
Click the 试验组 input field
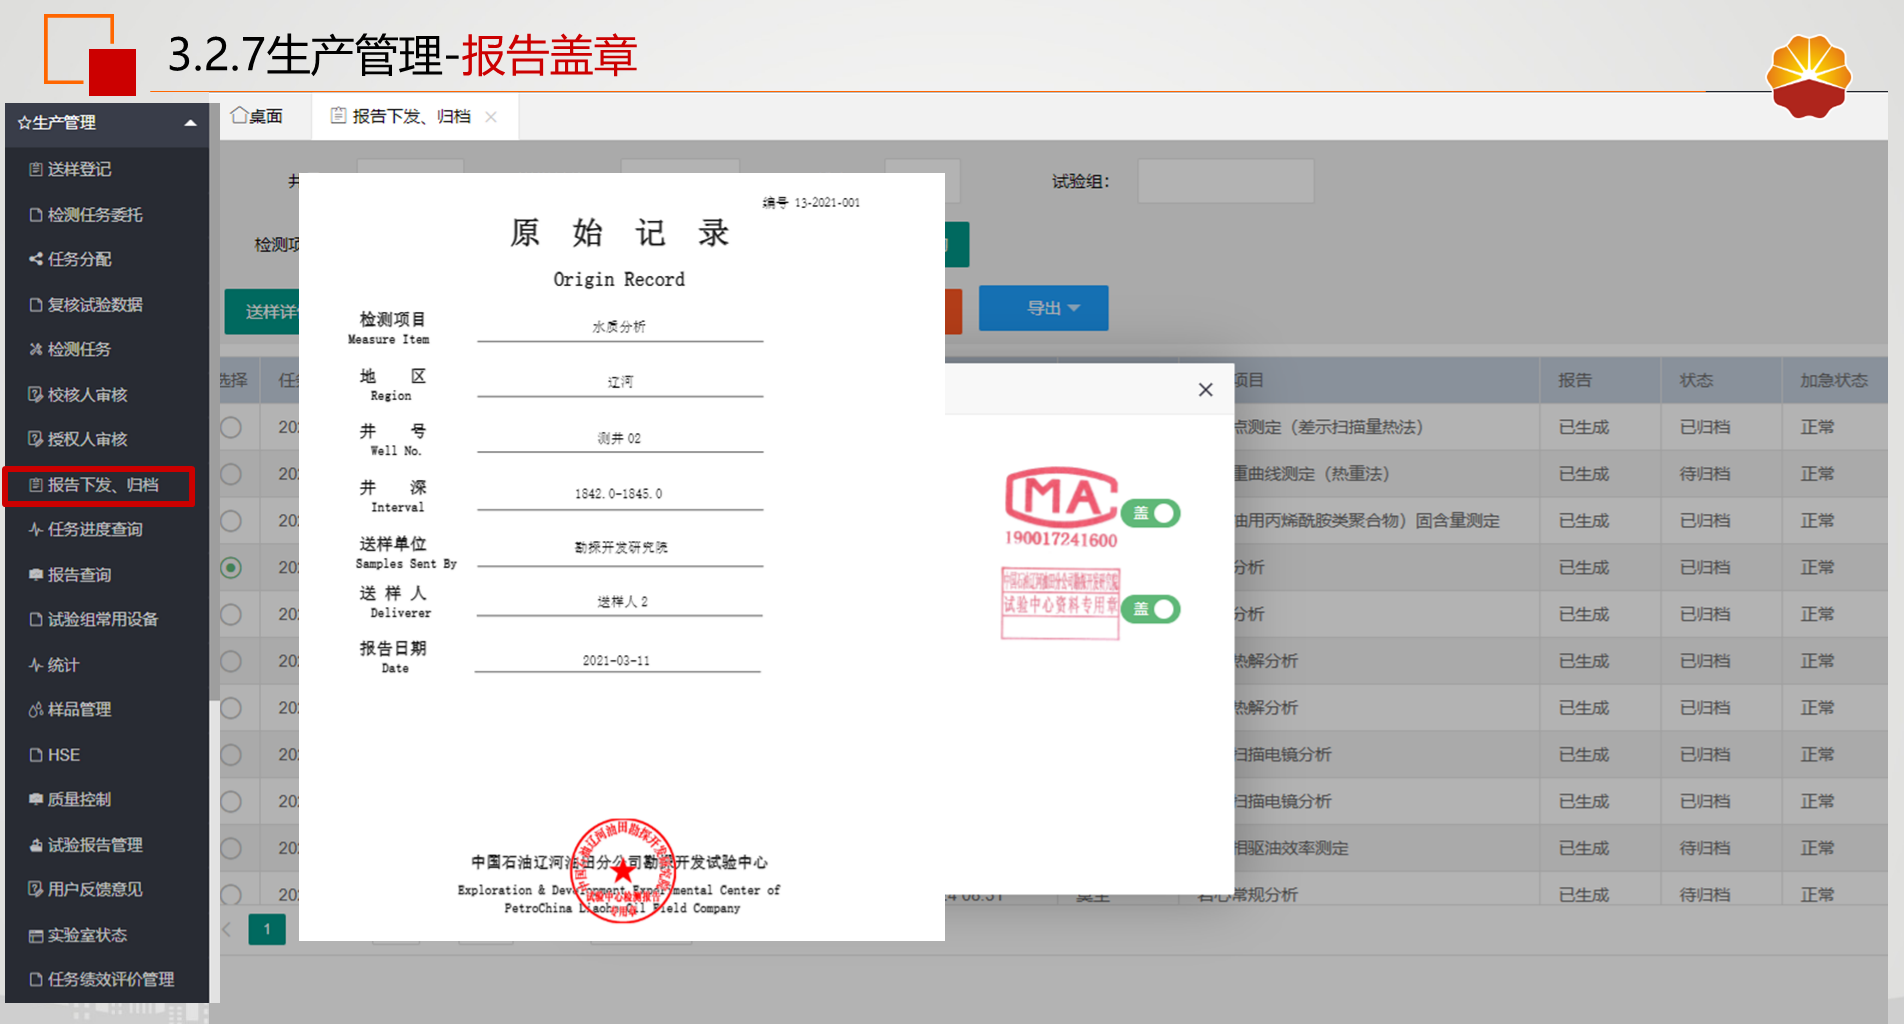1225,182
